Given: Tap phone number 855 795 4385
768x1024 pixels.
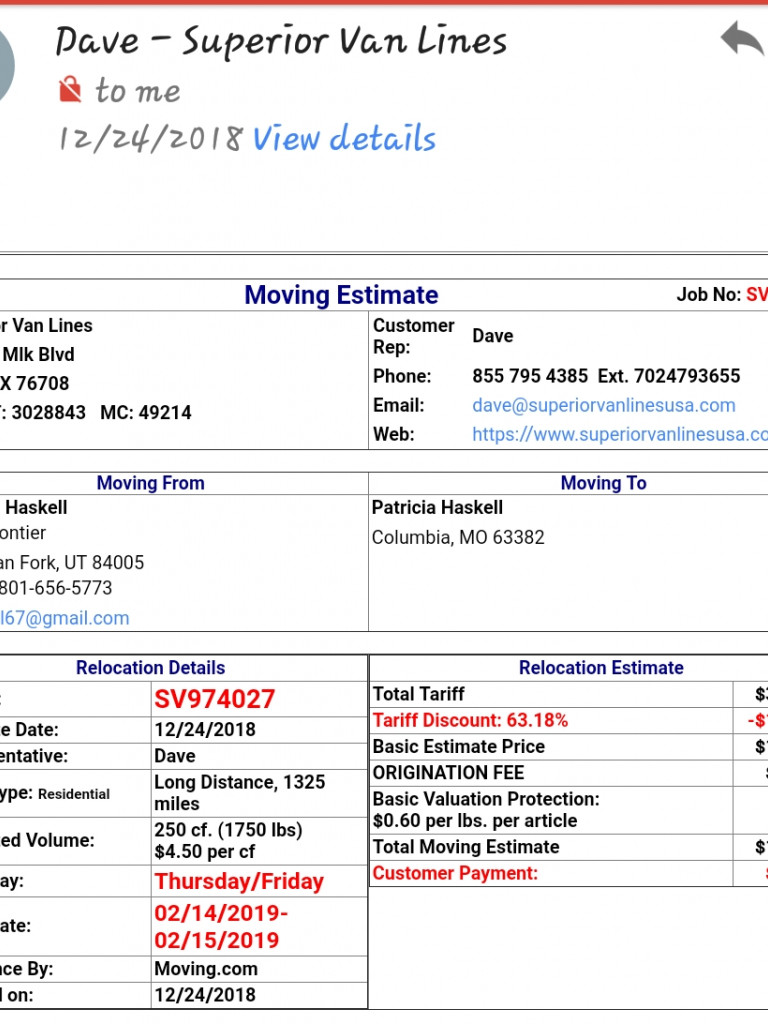Looking at the screenshot, I should point(530,376).
